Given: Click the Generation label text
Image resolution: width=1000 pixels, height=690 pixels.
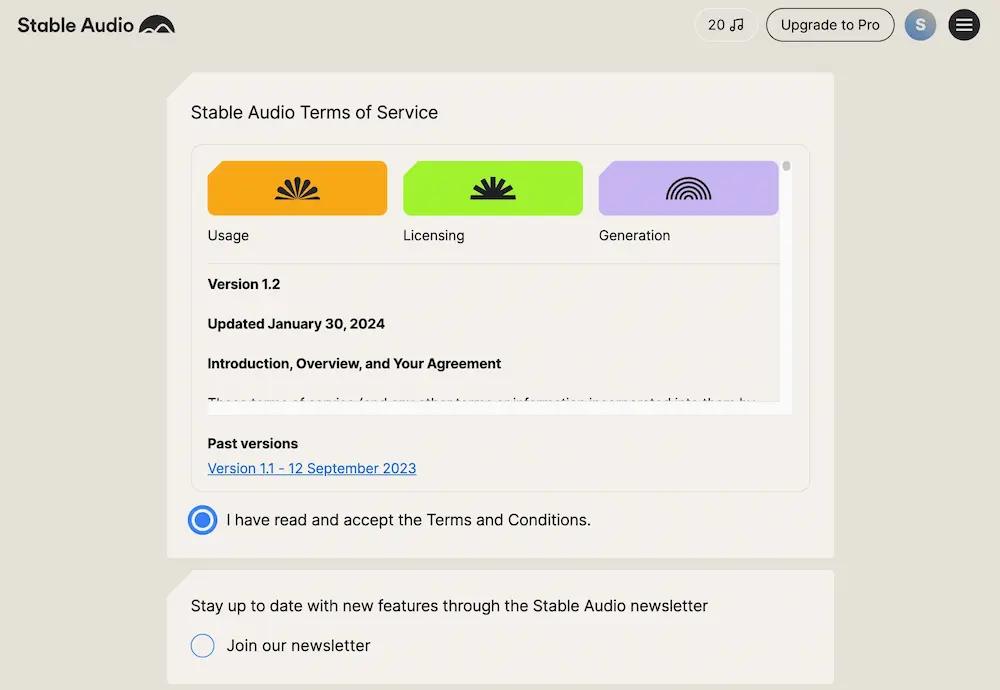Looking at the screenshot, I should click(x=635, y=235).
